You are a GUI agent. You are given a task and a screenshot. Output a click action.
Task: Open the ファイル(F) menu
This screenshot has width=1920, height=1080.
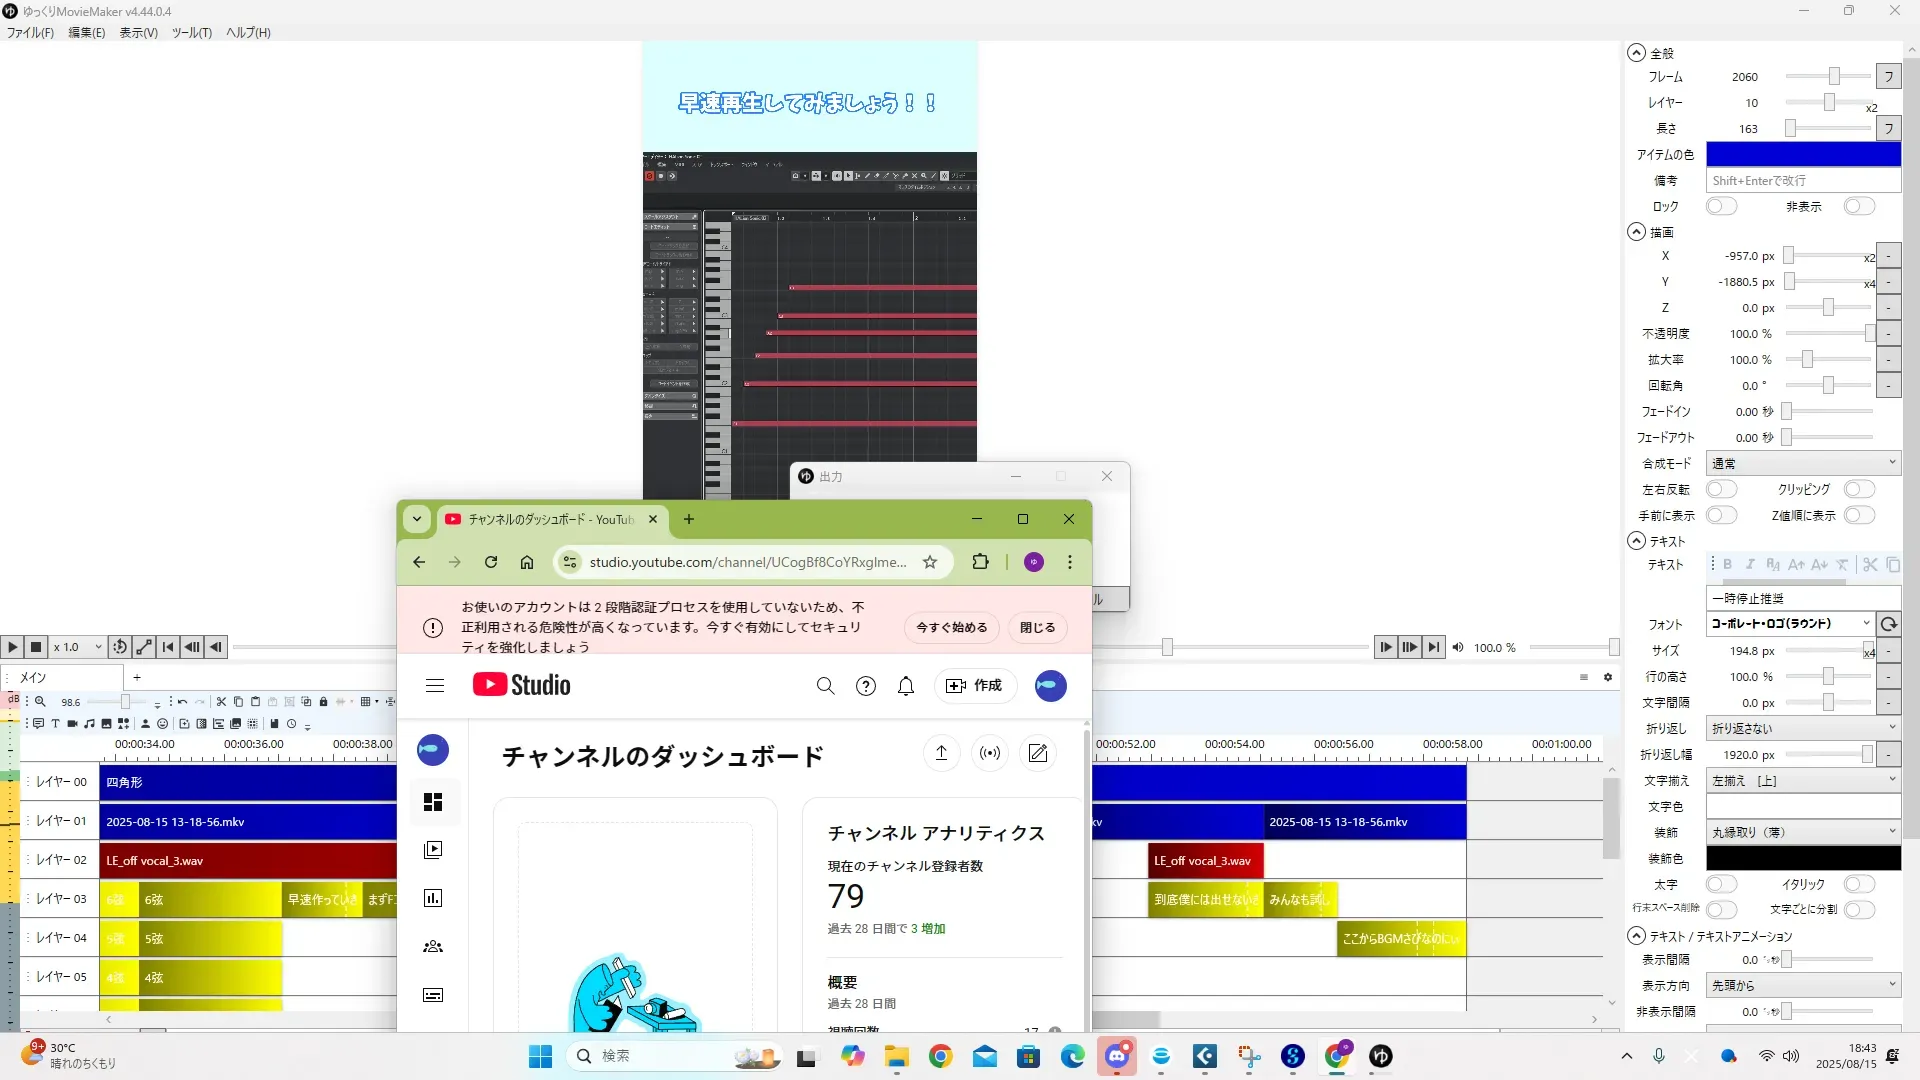click(30, 33)
